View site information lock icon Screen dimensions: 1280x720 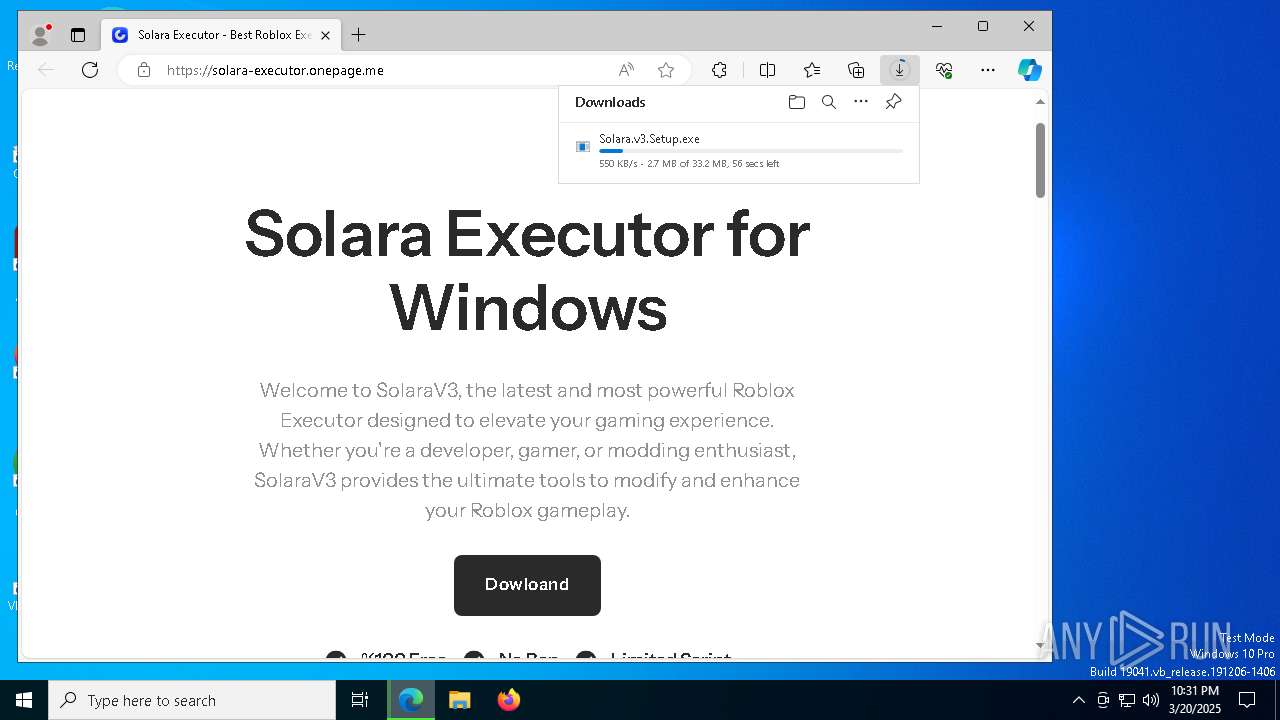point(144,70)
